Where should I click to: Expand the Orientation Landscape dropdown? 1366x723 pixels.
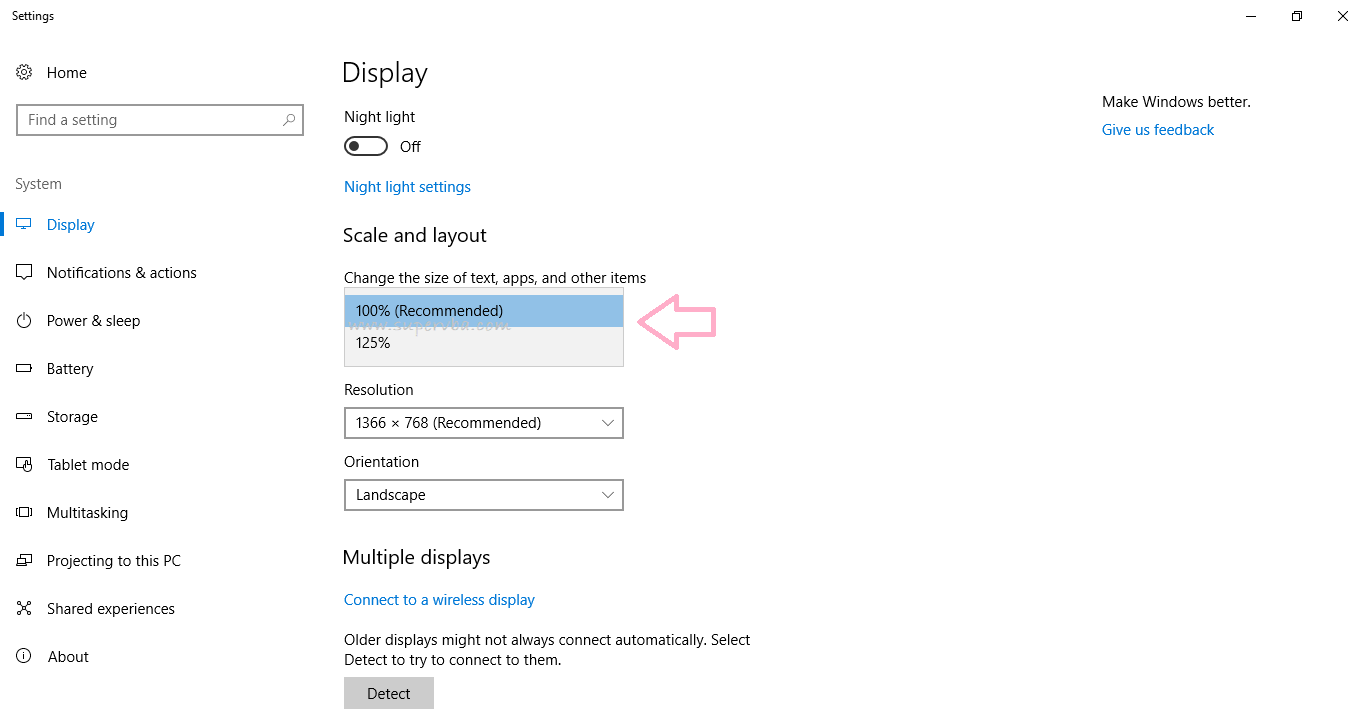[x=484, y=495]
